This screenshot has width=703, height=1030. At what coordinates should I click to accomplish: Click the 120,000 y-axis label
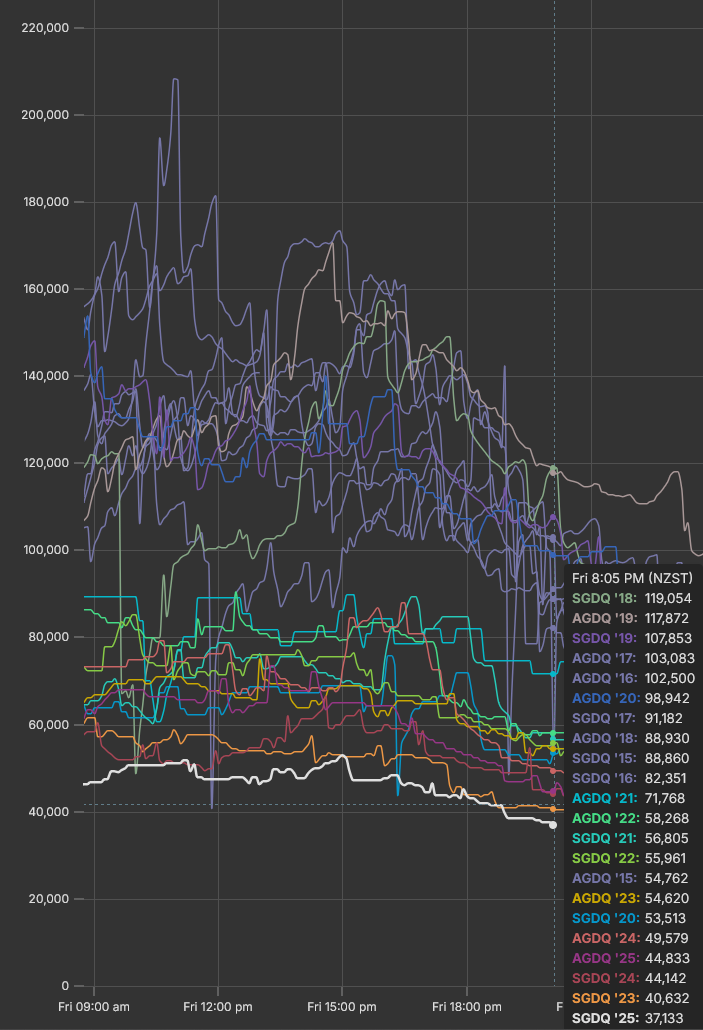click(x=46, y=463)
